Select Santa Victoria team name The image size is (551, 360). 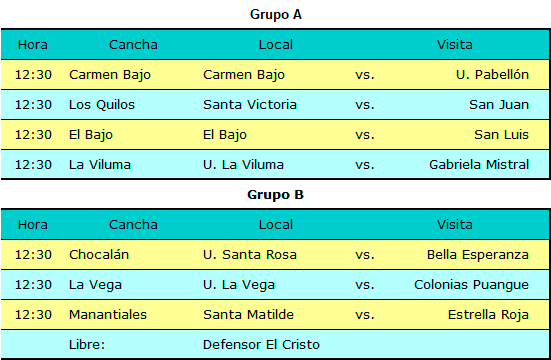(x=249, y=105)
